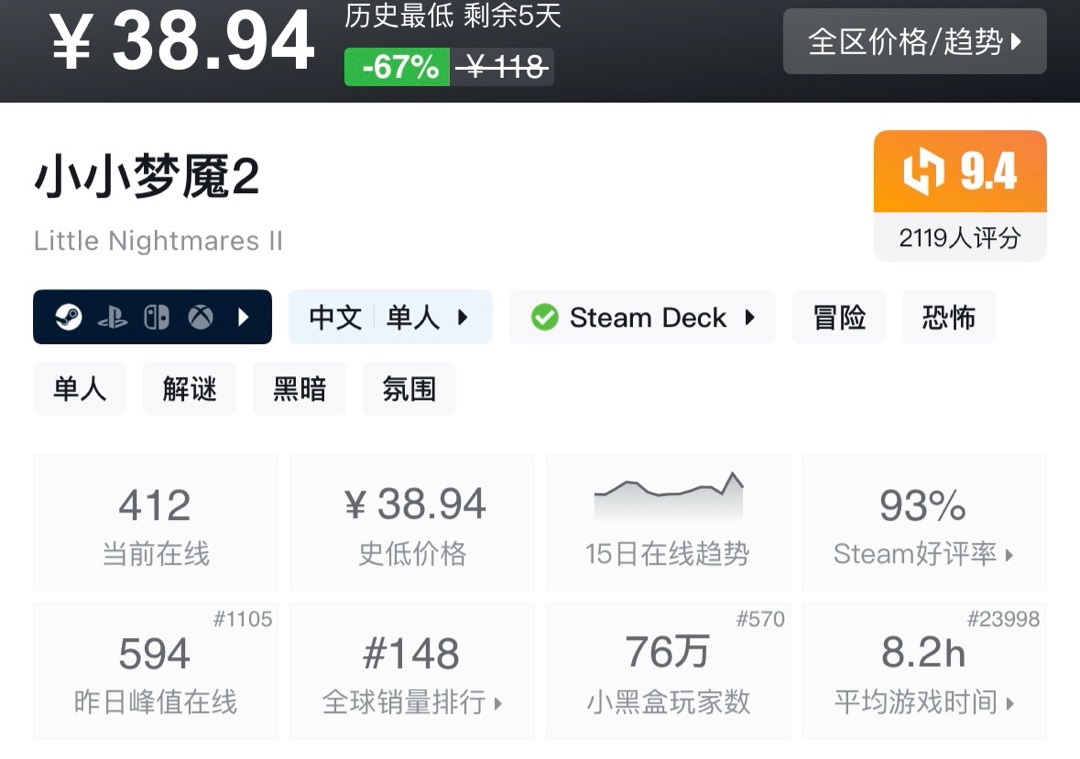Click the Steam platform icon

[x=69, y=318]
